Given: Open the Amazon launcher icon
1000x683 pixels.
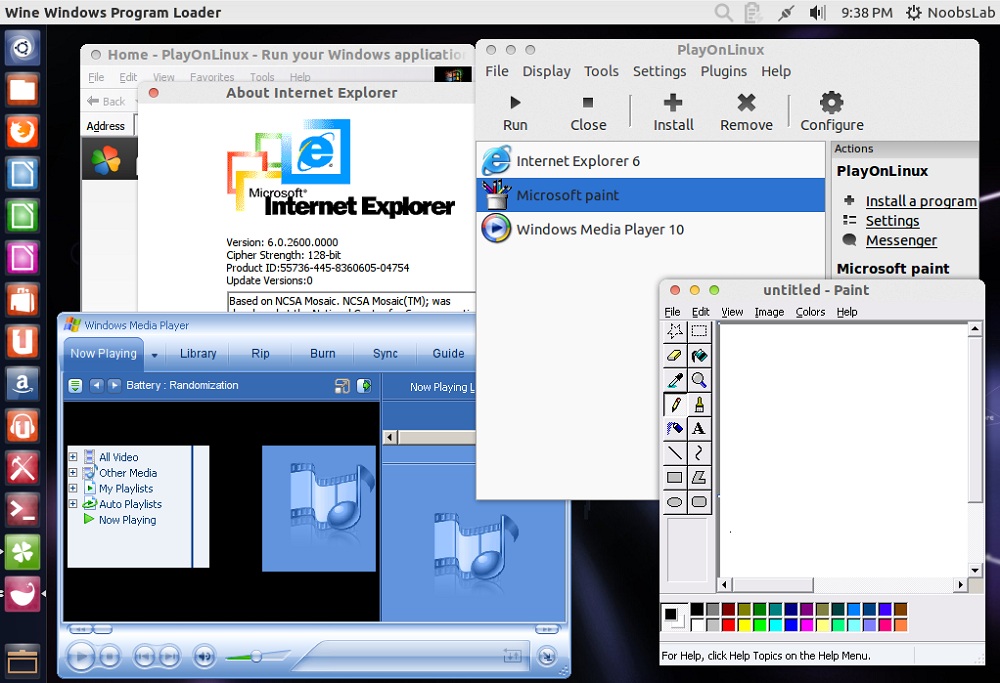Looking at the screenshot, I should click(x=22, y=384).
